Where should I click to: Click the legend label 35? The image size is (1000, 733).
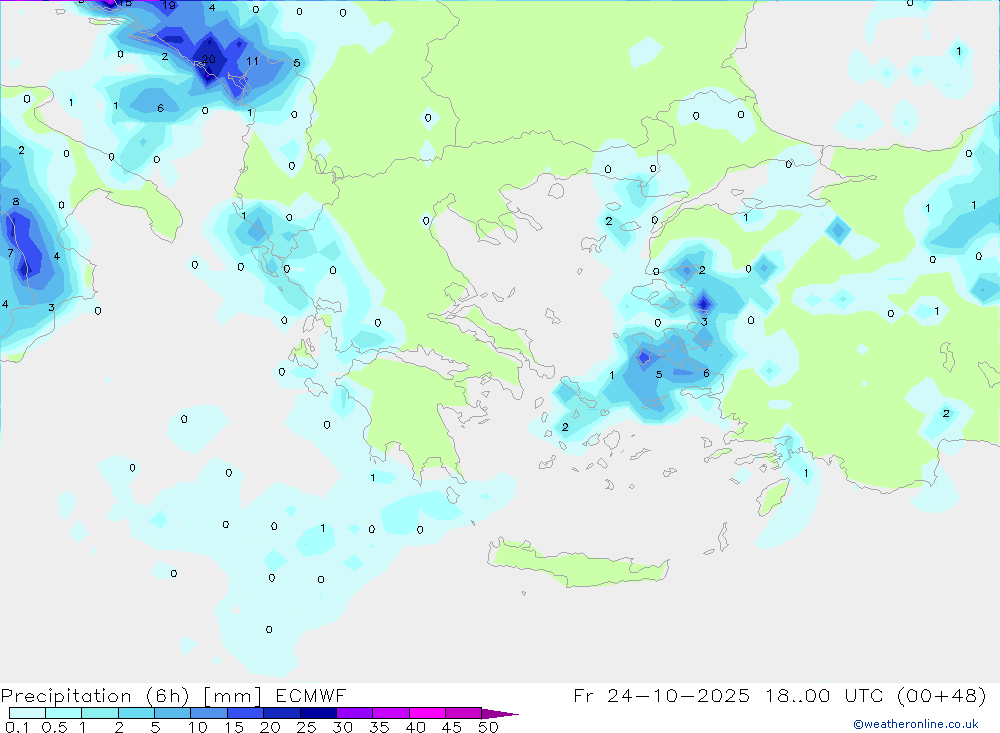click(379, 727)
